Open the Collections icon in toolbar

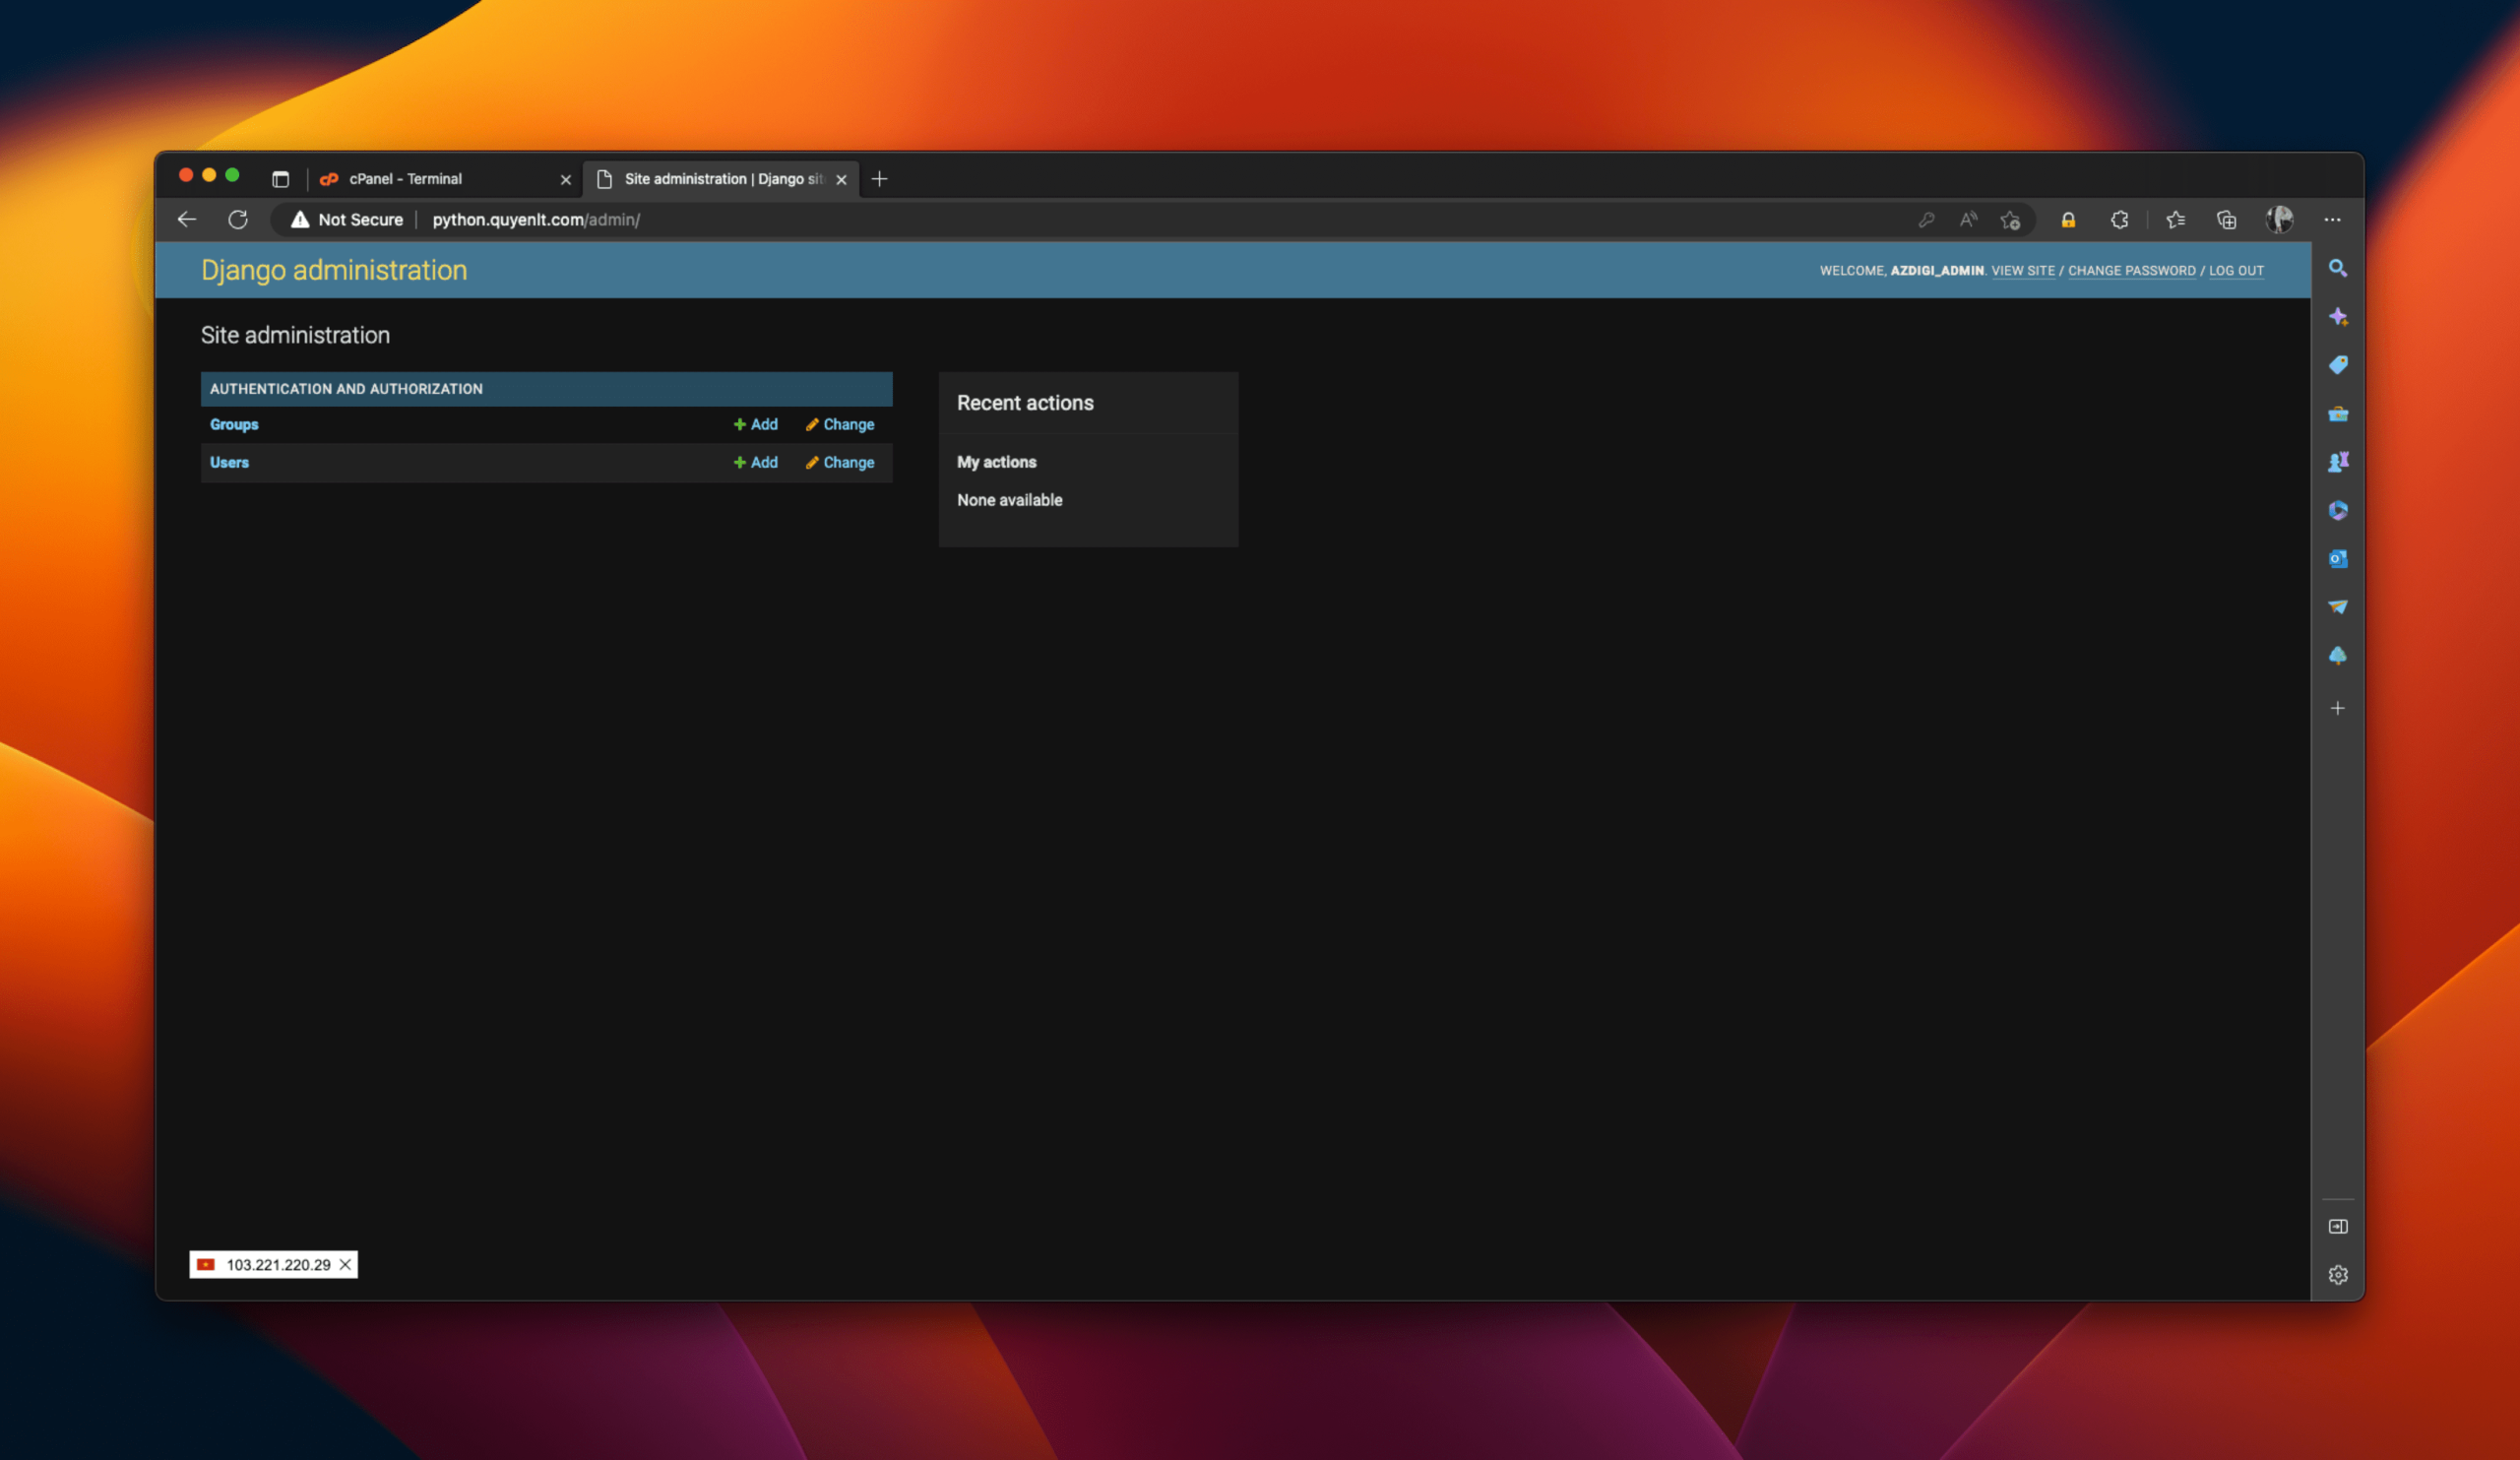coord(2226,220)
